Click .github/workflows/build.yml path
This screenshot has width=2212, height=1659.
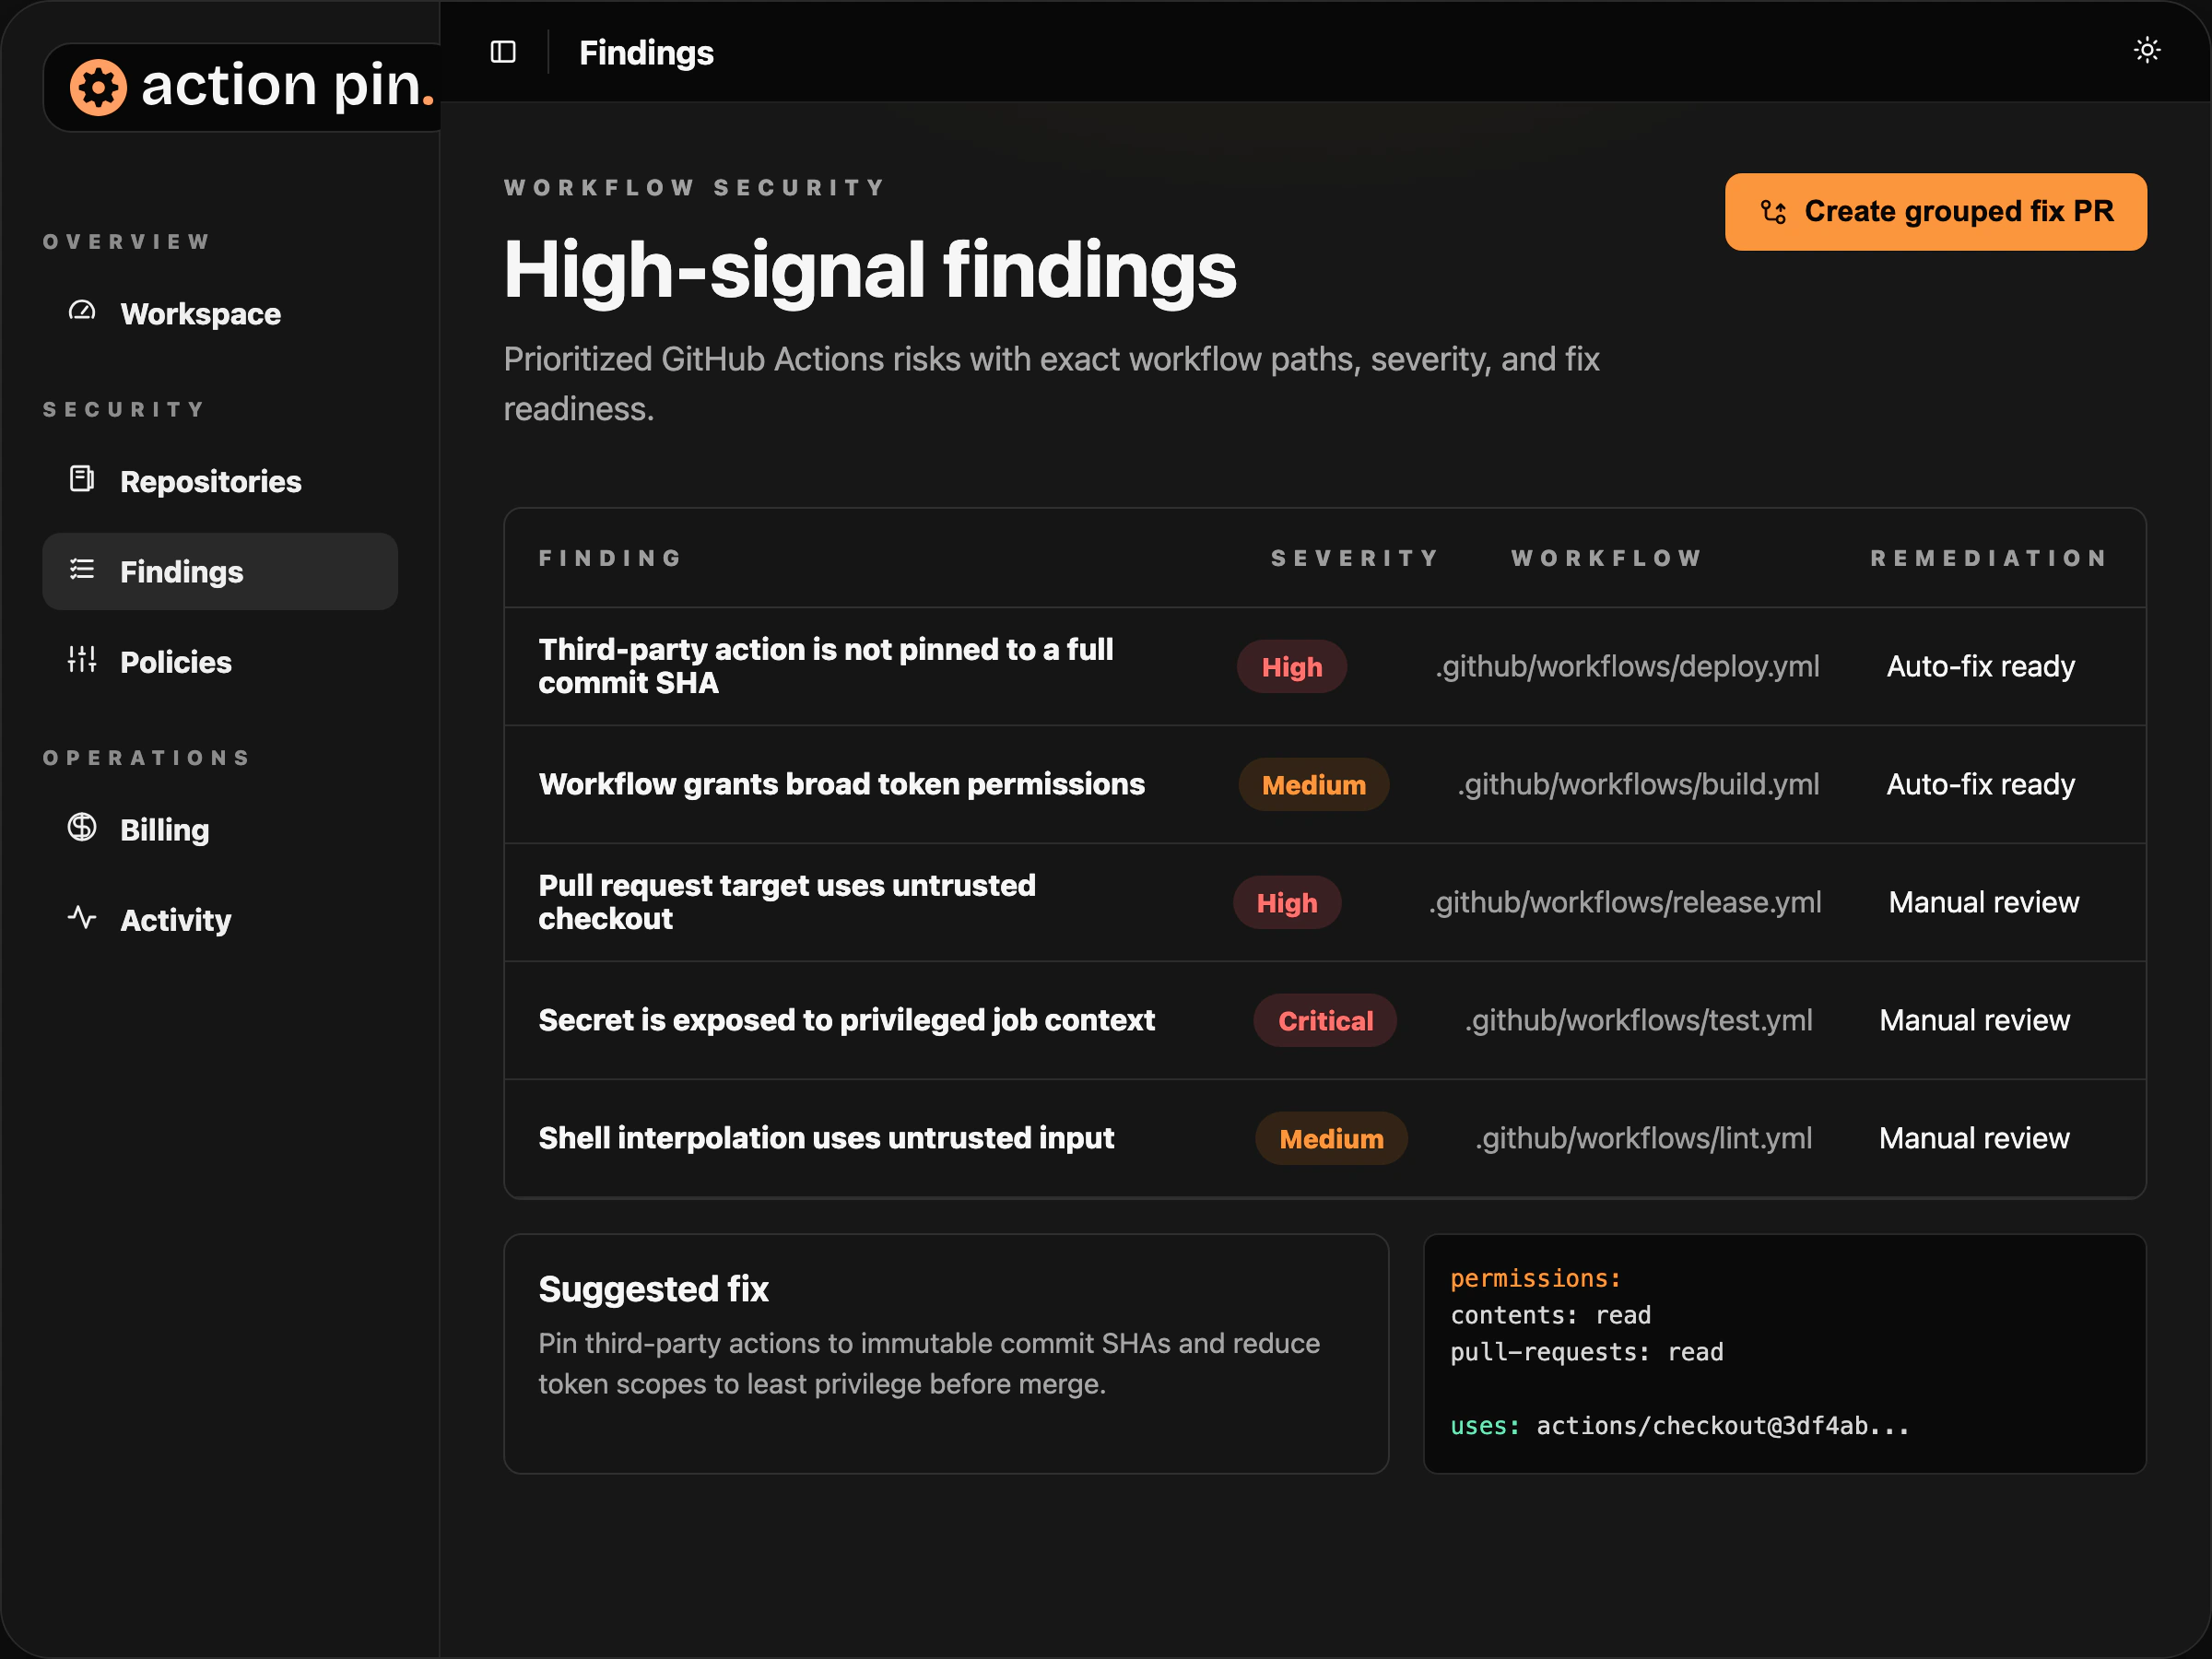pos(1638,785)
